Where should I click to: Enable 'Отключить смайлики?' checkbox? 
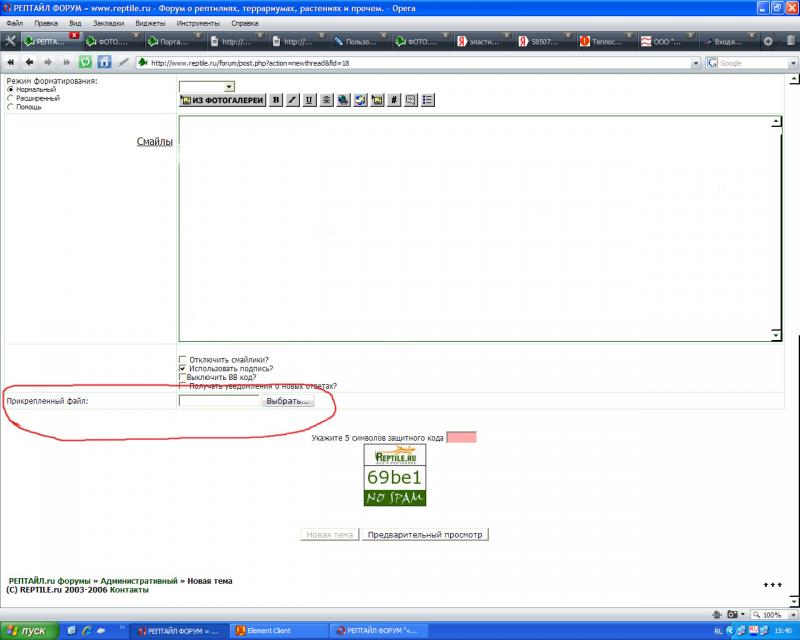click(x=182, y=360)
